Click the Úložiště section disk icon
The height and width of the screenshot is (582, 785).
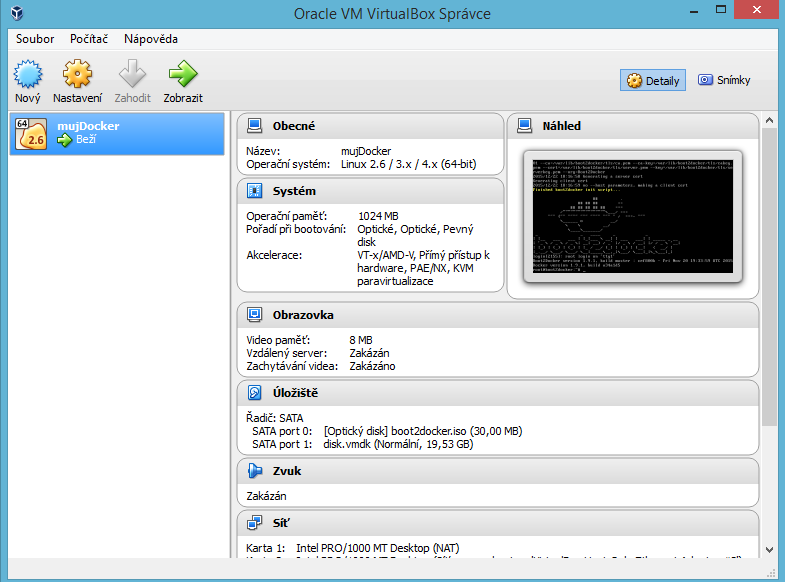(254, 393)
